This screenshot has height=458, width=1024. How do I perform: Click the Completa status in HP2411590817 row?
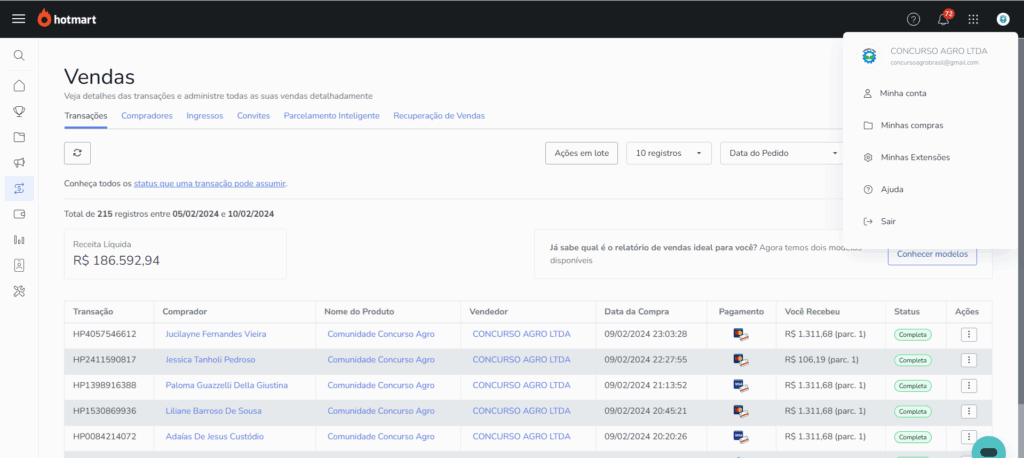pyautogui.click(x=912, y=360)
